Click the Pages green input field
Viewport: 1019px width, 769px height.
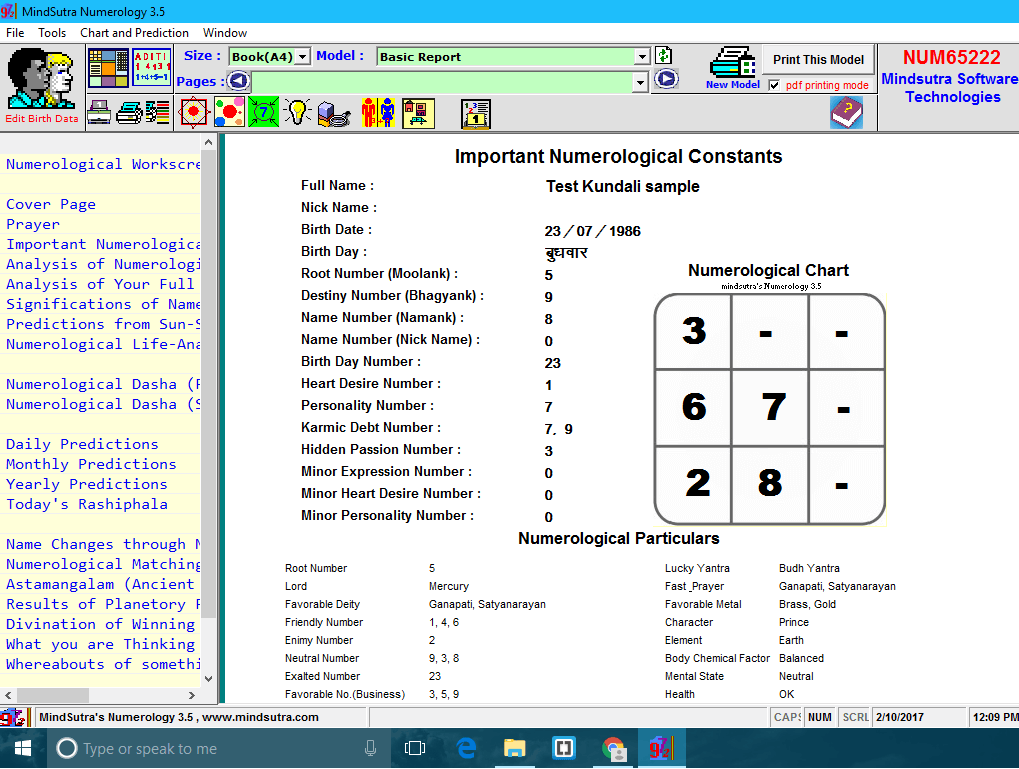[x=441, y=82]
